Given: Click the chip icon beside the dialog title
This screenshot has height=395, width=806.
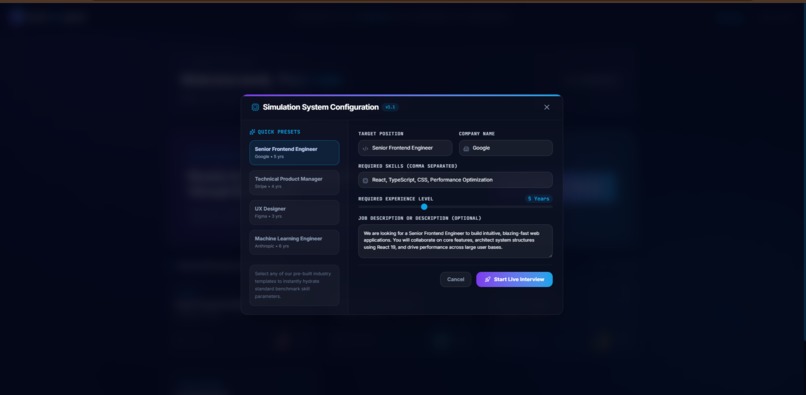Looking at the screenshot, I should coord(255,107).
